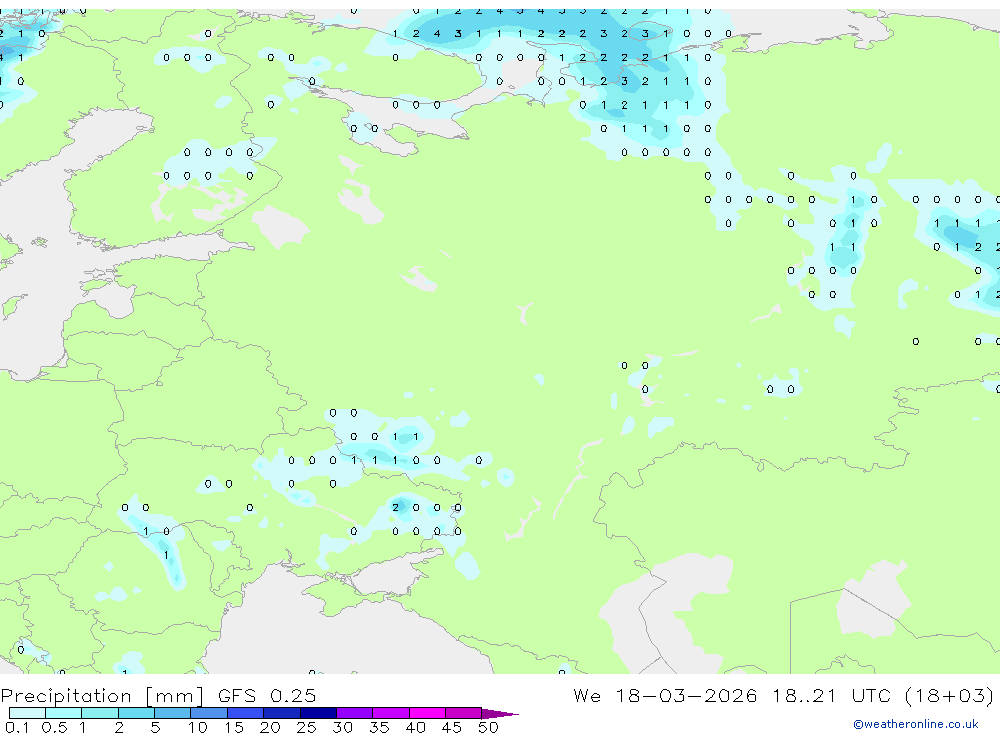Click the arrow tip beyond 50 mm
The image size is (1000, 733).
point(500,714)
